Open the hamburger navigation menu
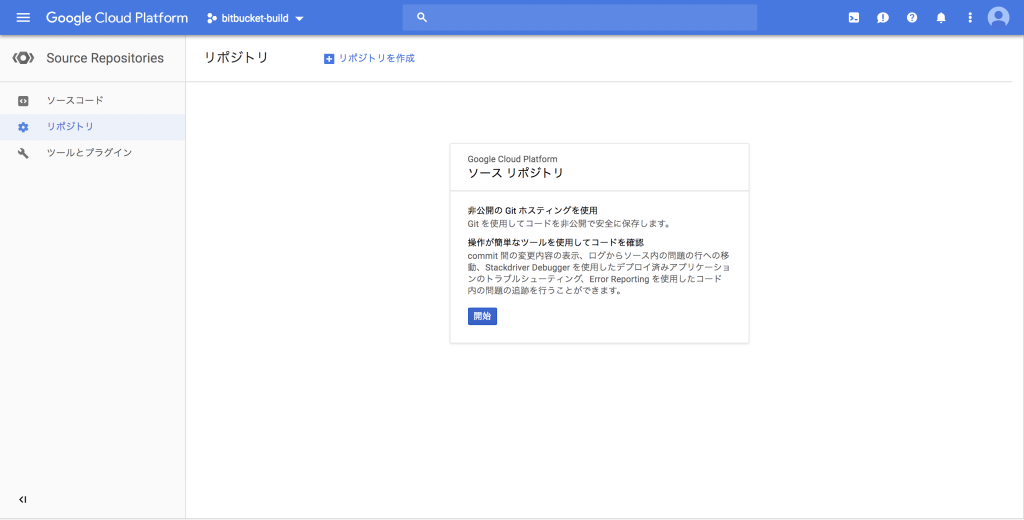The height and width of the screenshot is (520, 1024). [x=23, y=18]
